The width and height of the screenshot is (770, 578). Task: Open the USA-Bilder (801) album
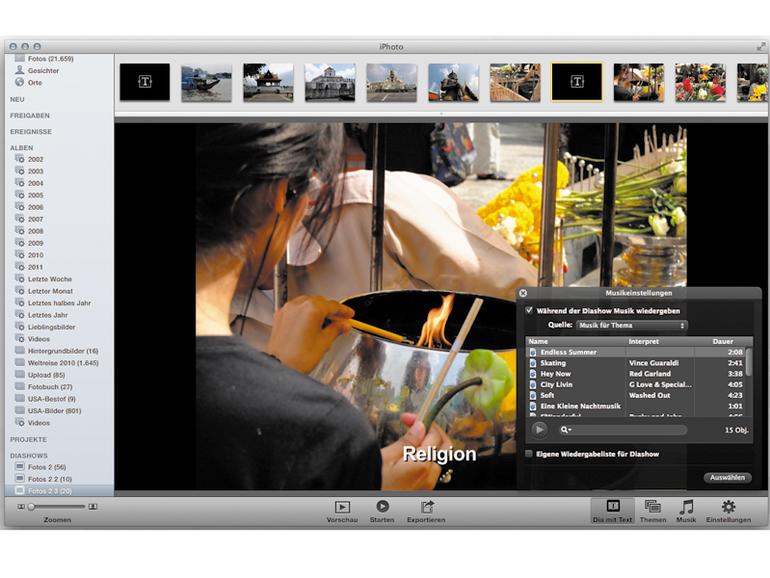click(54, 411)
